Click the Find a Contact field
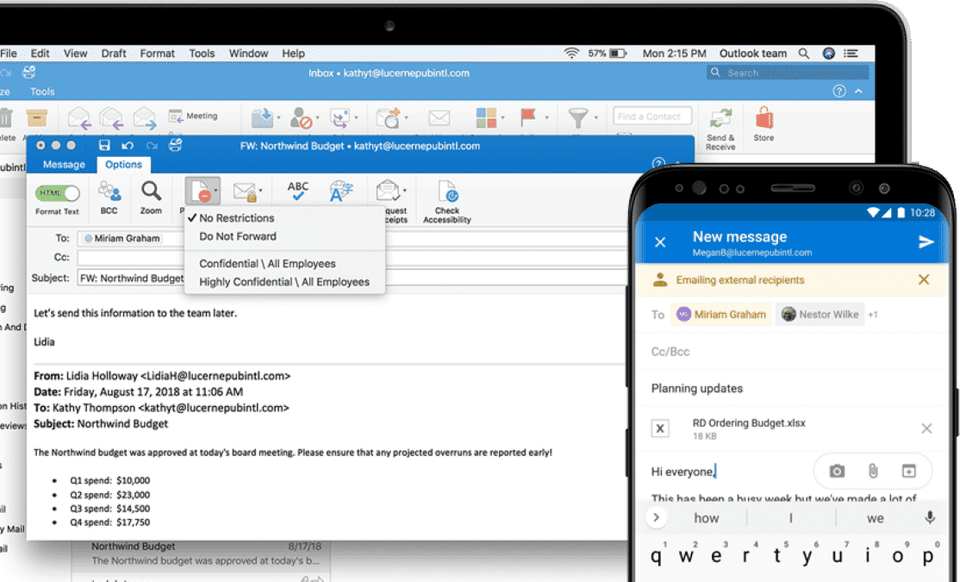This screenshot has height=582, width=960. pos(652,116)
